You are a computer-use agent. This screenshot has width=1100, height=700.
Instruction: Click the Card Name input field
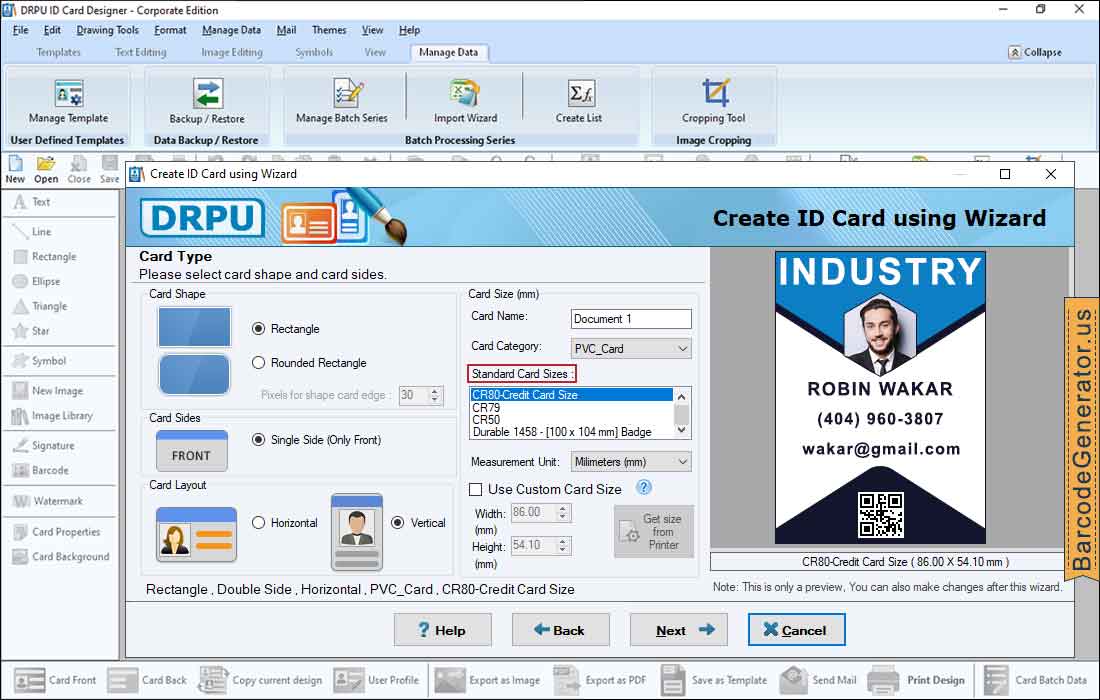pos(631,319)
